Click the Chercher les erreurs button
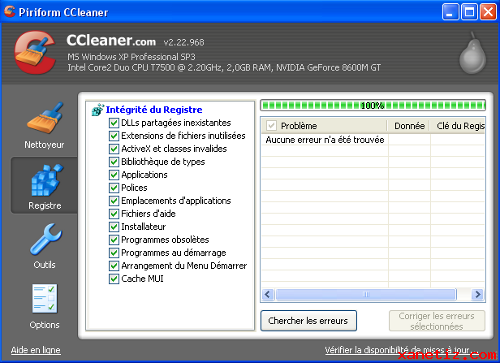The width and height of the screenshot is (500, 363). click(x=308, y=321)
